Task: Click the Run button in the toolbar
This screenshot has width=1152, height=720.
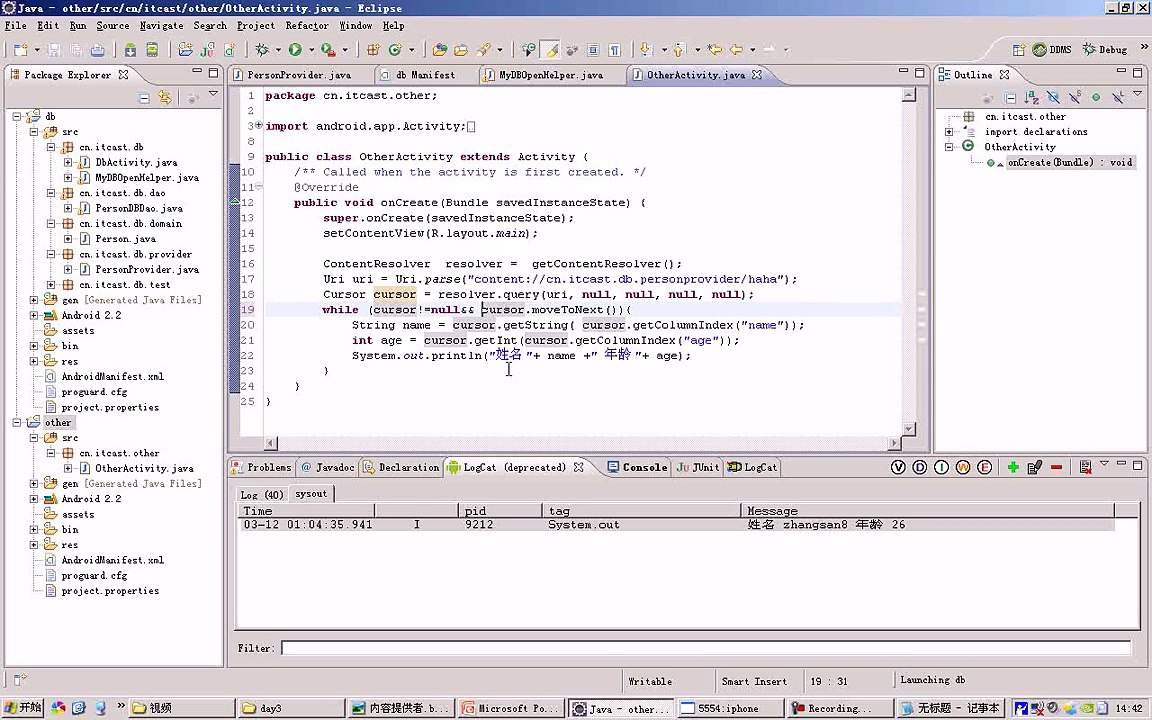Action: coord(295,49)
